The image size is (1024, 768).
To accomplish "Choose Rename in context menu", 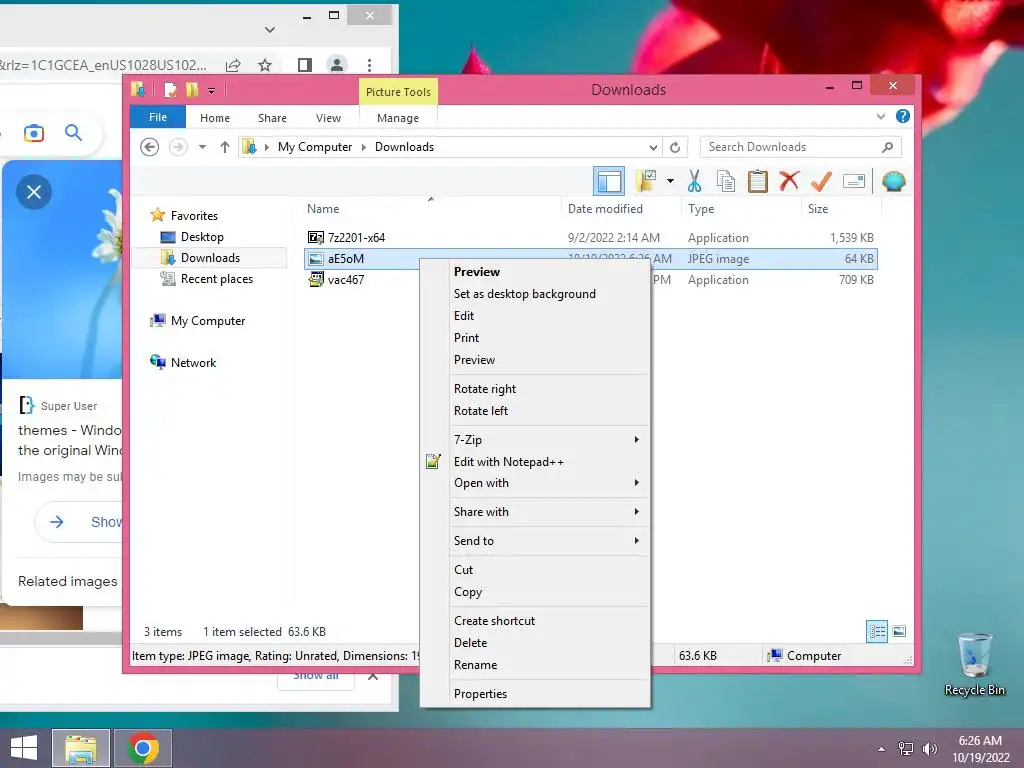I will click(x=535, y=665).
